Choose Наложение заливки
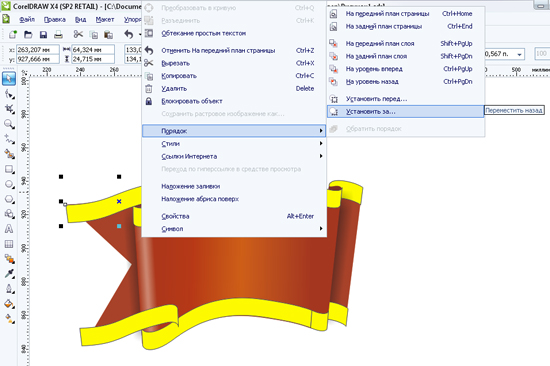This screenshot has height=366, width=550. click(234, 186)
